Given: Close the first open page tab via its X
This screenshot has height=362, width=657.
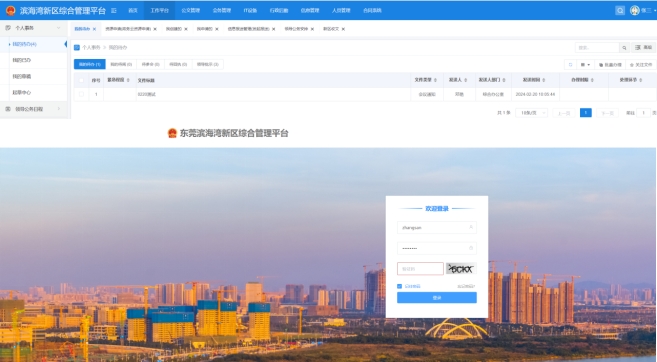Looking at the screenshot, I should (x=94, y=29).
